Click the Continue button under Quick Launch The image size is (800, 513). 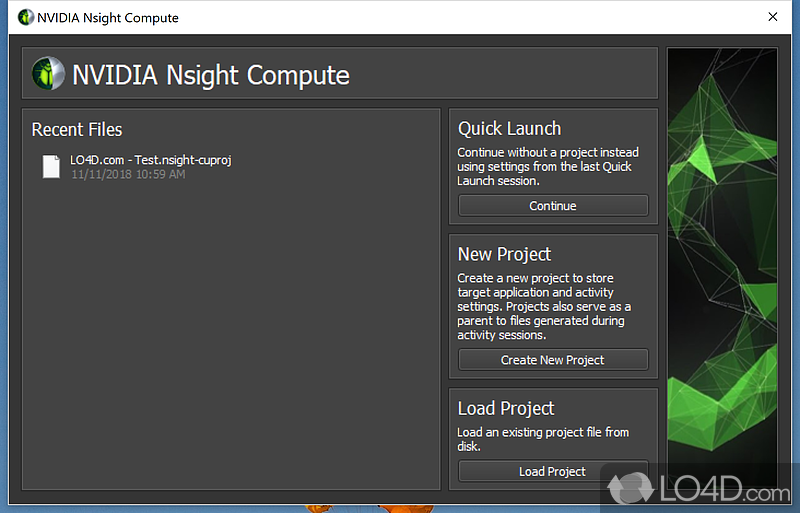[553, 206]
